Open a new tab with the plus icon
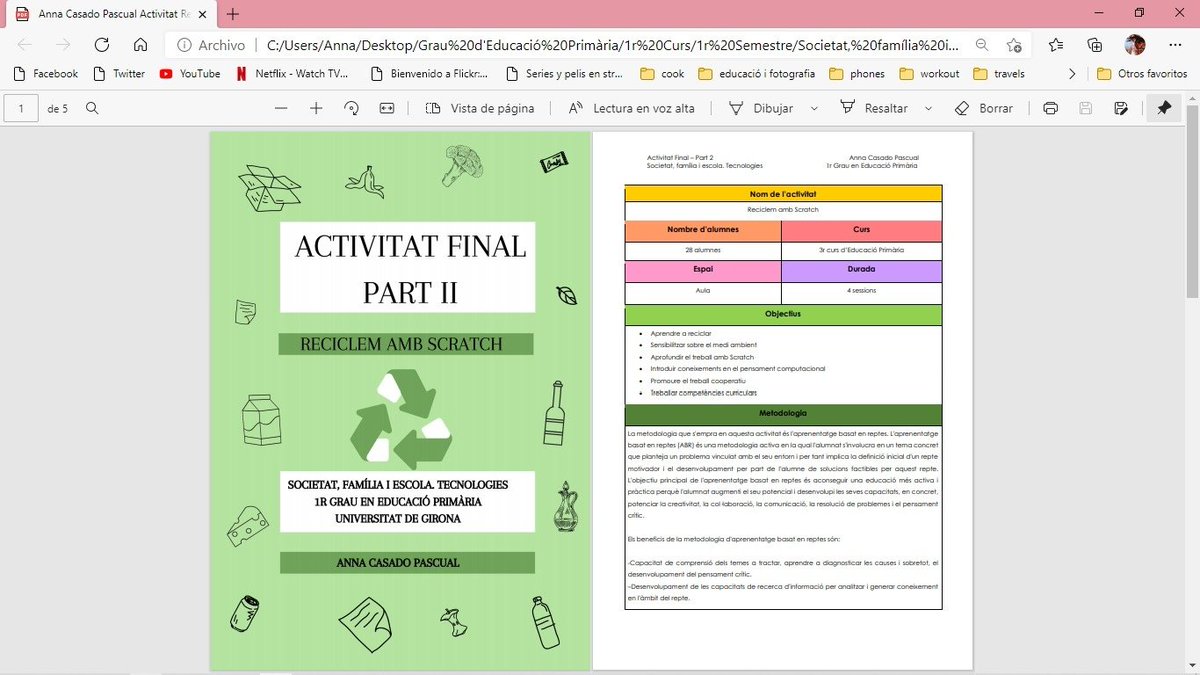This screenshot has width=1200, height=675. pos(233,14)
